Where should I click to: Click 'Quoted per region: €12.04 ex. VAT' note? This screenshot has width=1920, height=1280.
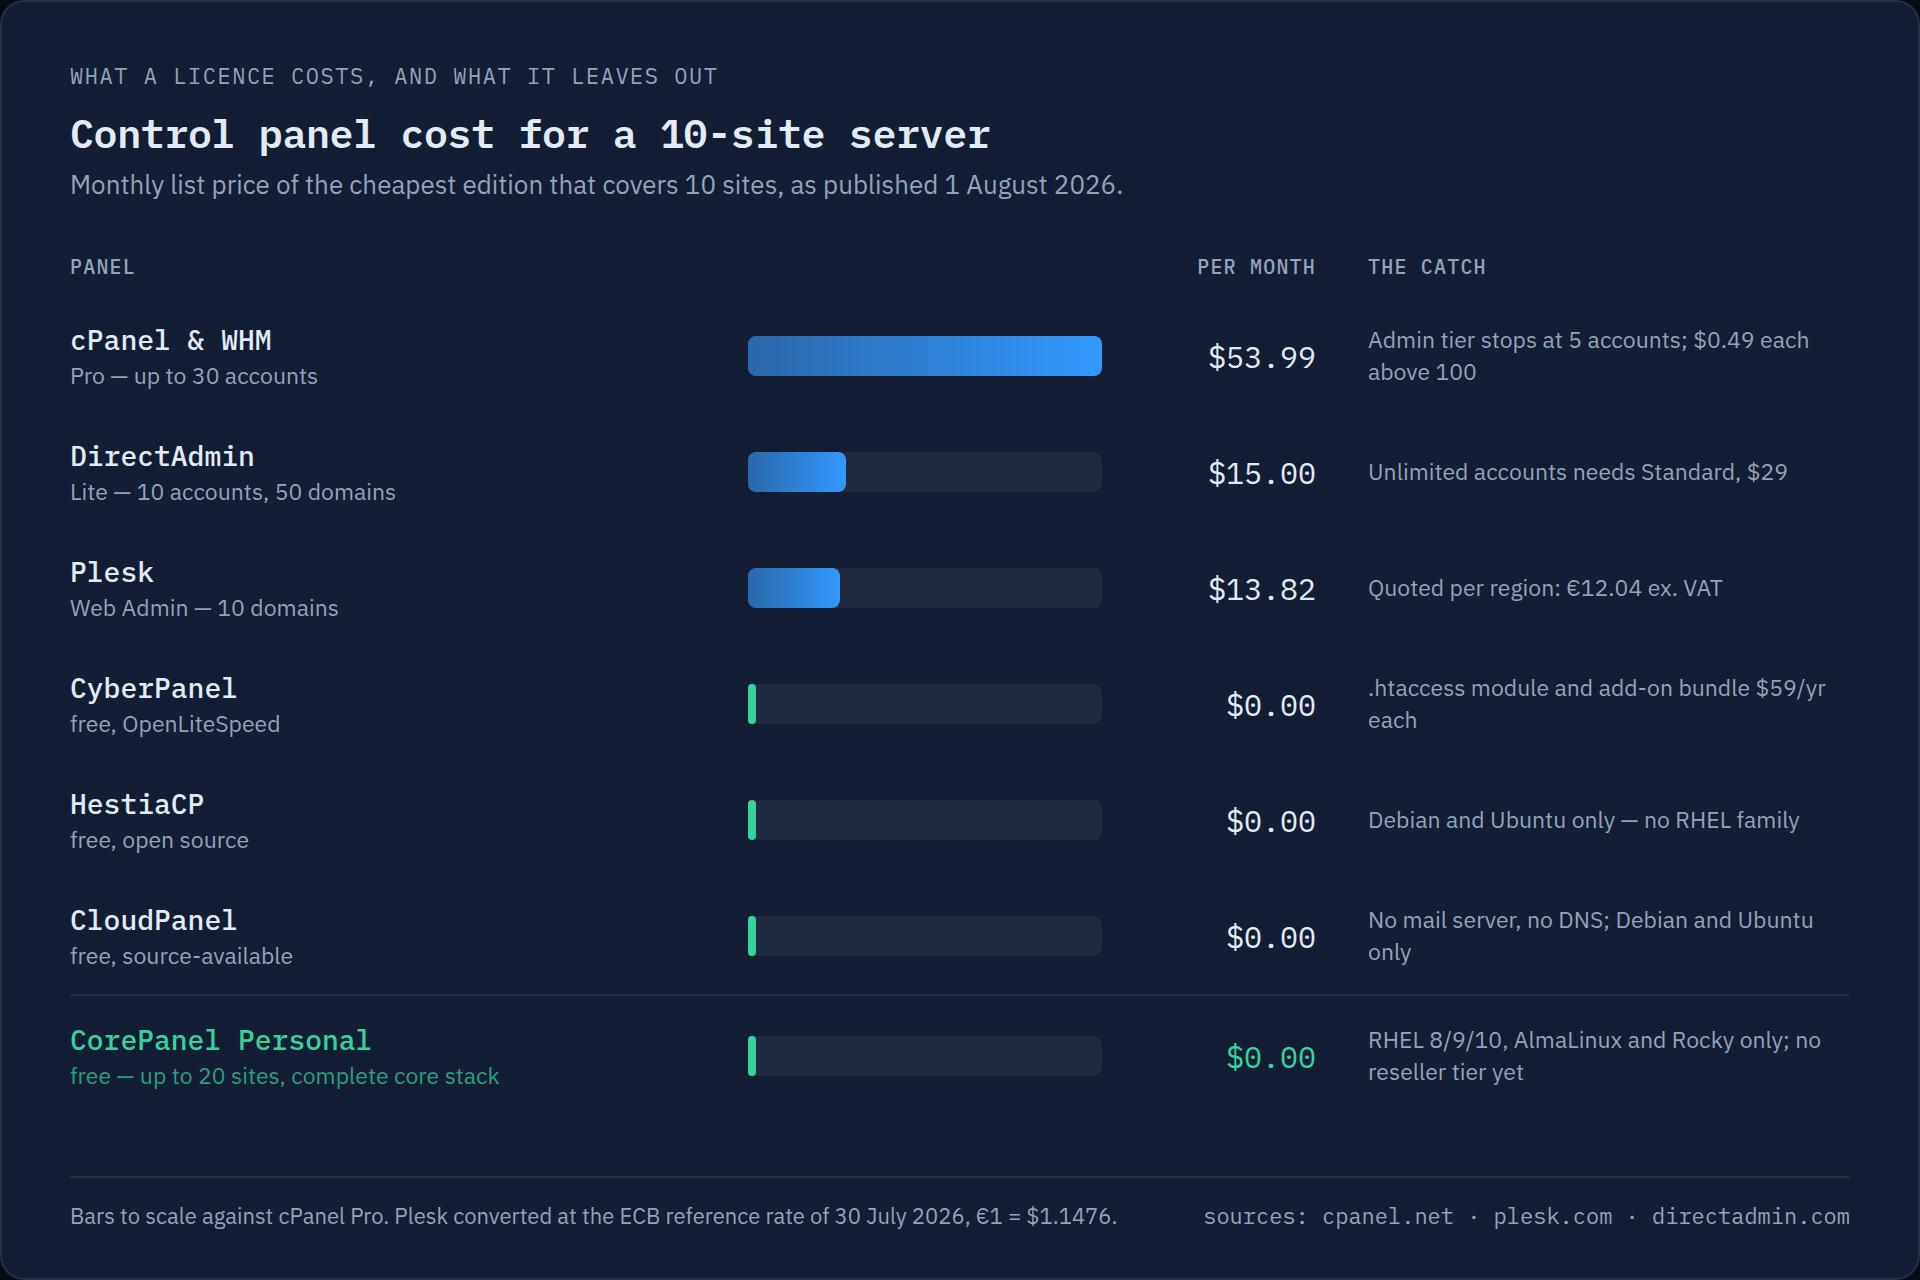click(1545, 588)
